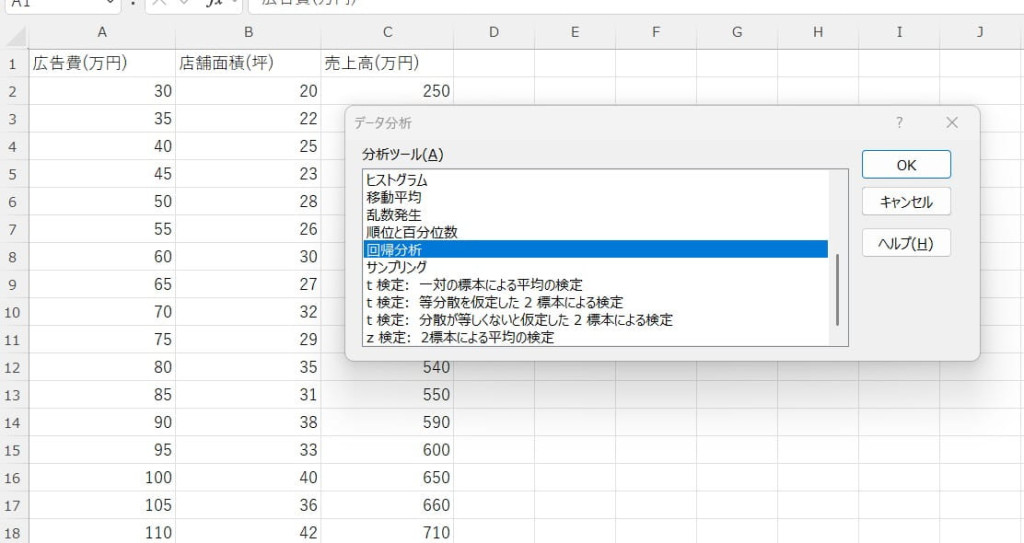
Task: Select ヒストグラム in the analysis tools list
Action: (x=397, y=181)
